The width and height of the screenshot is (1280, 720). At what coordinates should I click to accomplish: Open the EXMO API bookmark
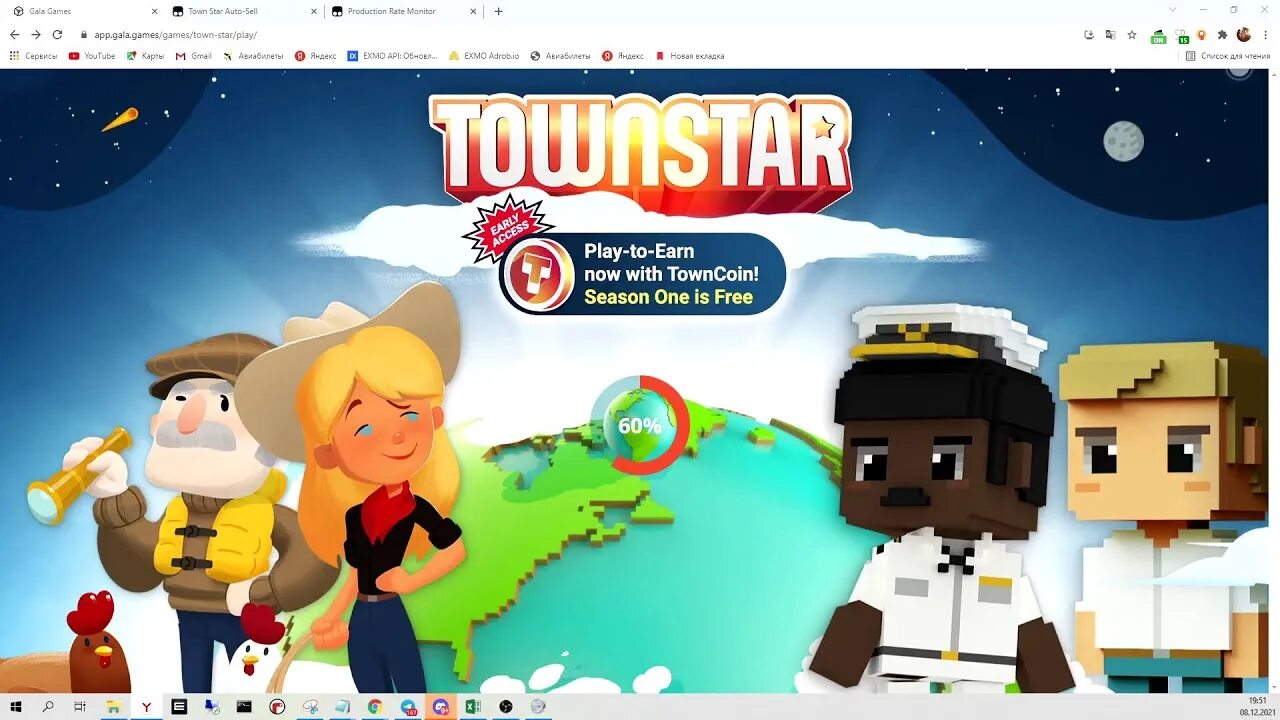coord(393,56)
